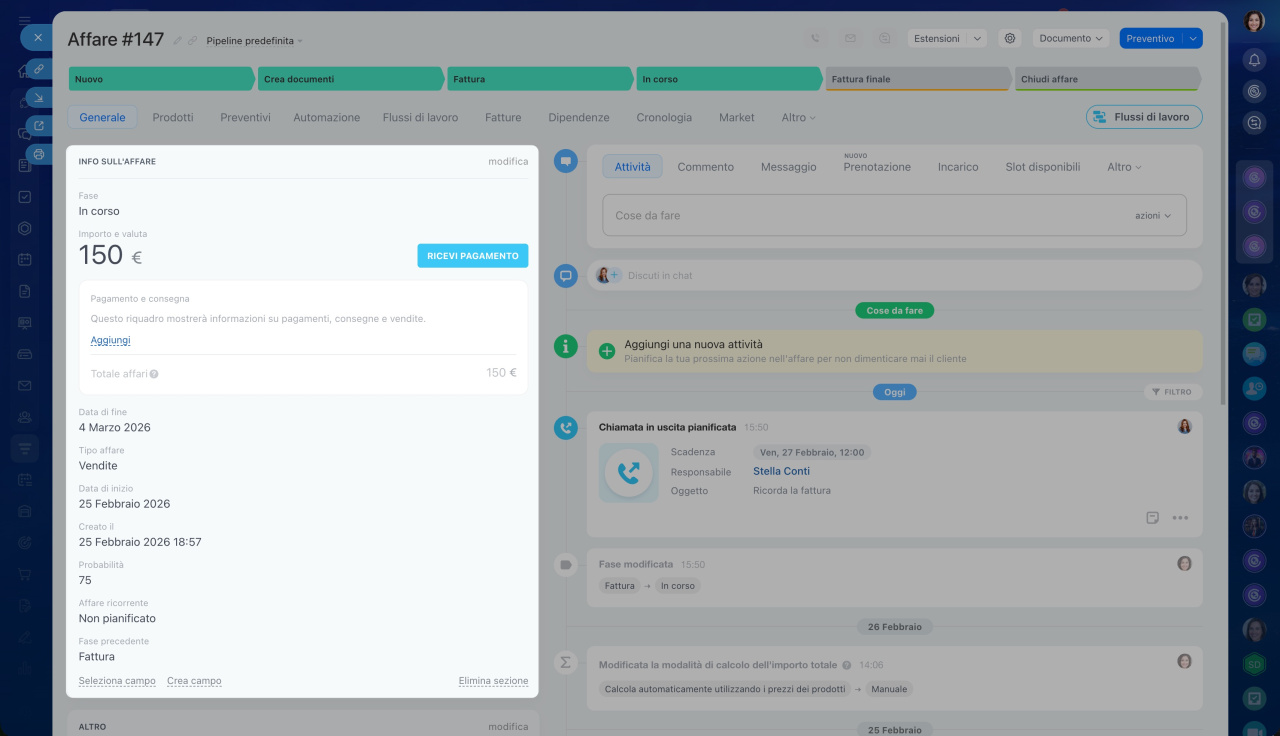Add a note to the planned call
Viewport: 1280px width, 736px height.
(x=1152, y=518)
